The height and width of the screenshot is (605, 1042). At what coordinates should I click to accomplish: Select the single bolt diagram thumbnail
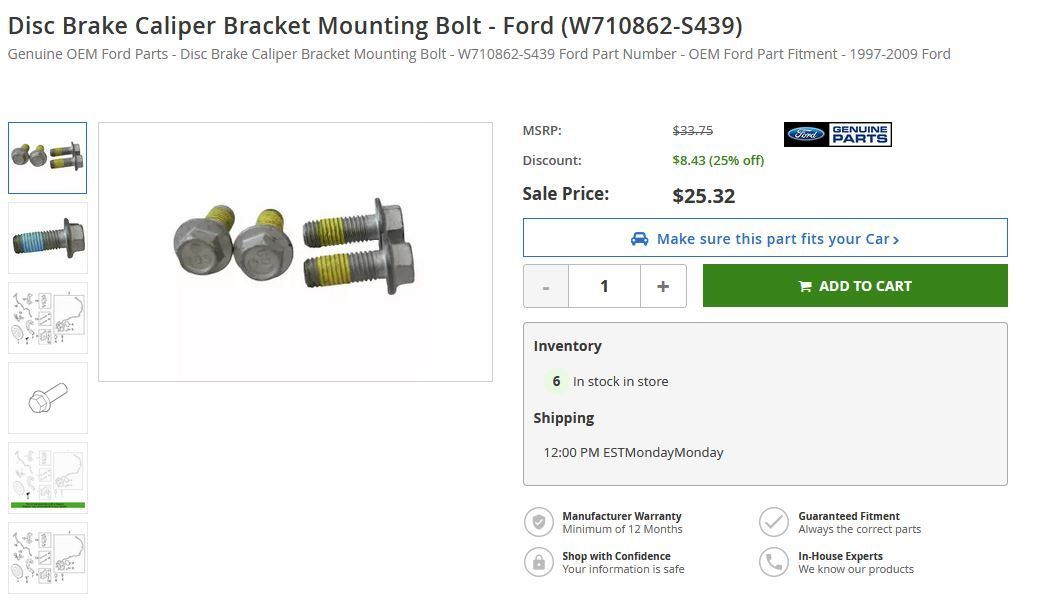pyautogui.click(x=47, y=397)
